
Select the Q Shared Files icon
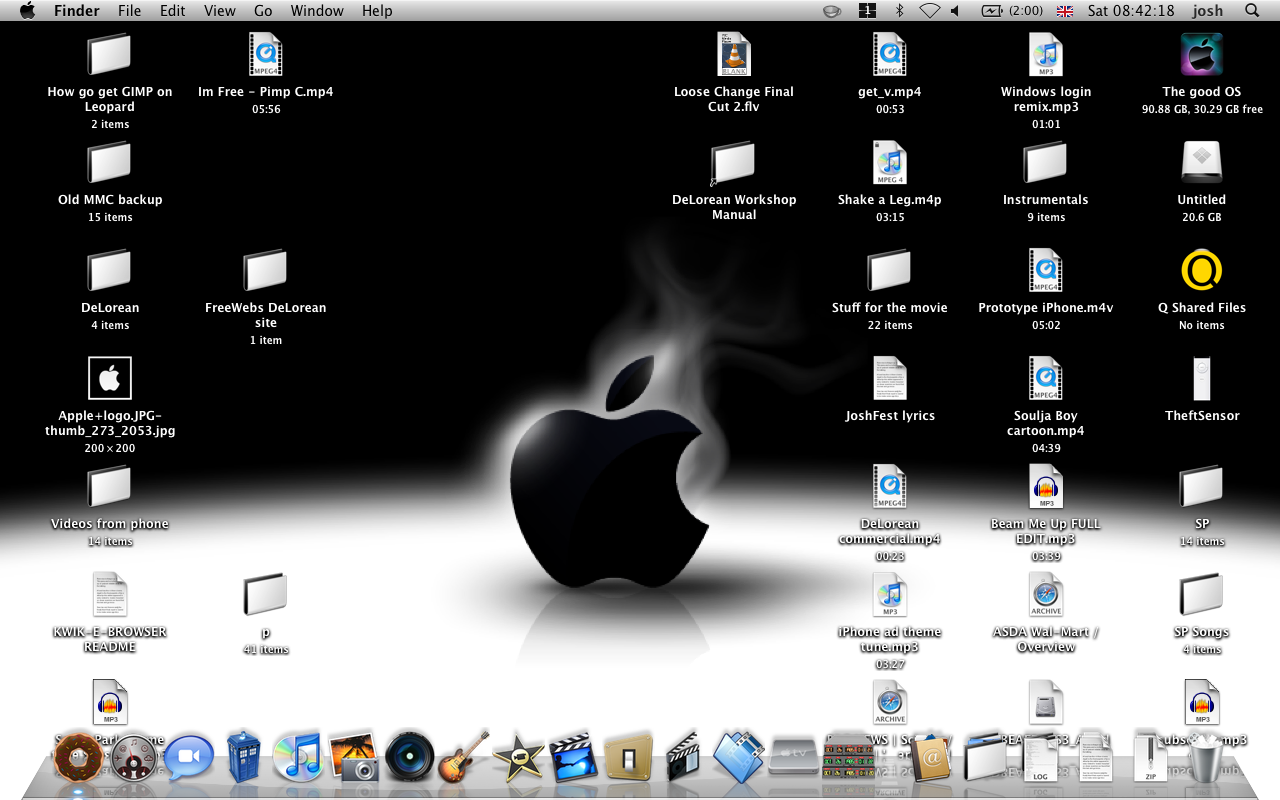tap(1202, 270)
